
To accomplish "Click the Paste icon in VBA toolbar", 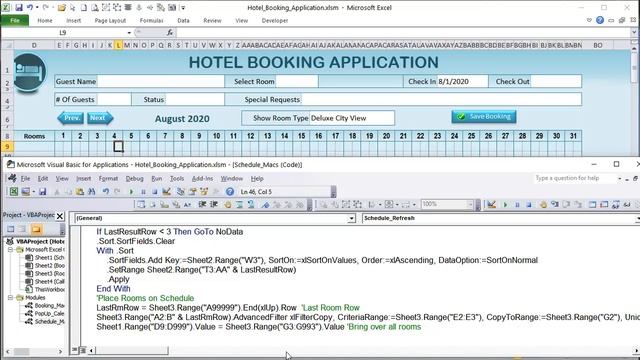I will click(x=80, y=191).
